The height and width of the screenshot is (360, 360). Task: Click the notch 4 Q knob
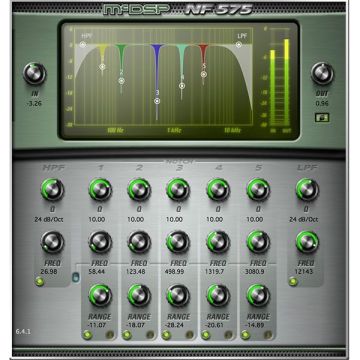click(218, 190)
